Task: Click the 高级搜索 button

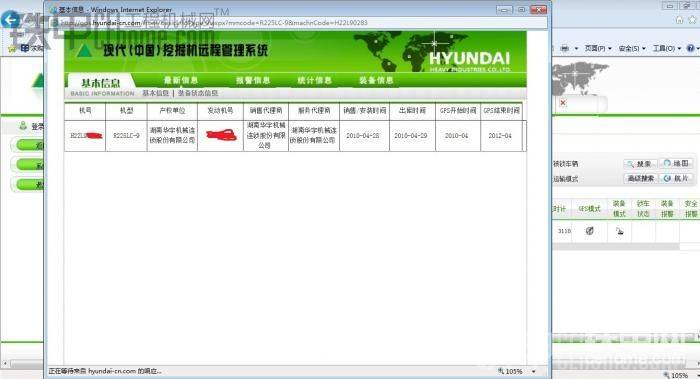Action: pos(640,178)
